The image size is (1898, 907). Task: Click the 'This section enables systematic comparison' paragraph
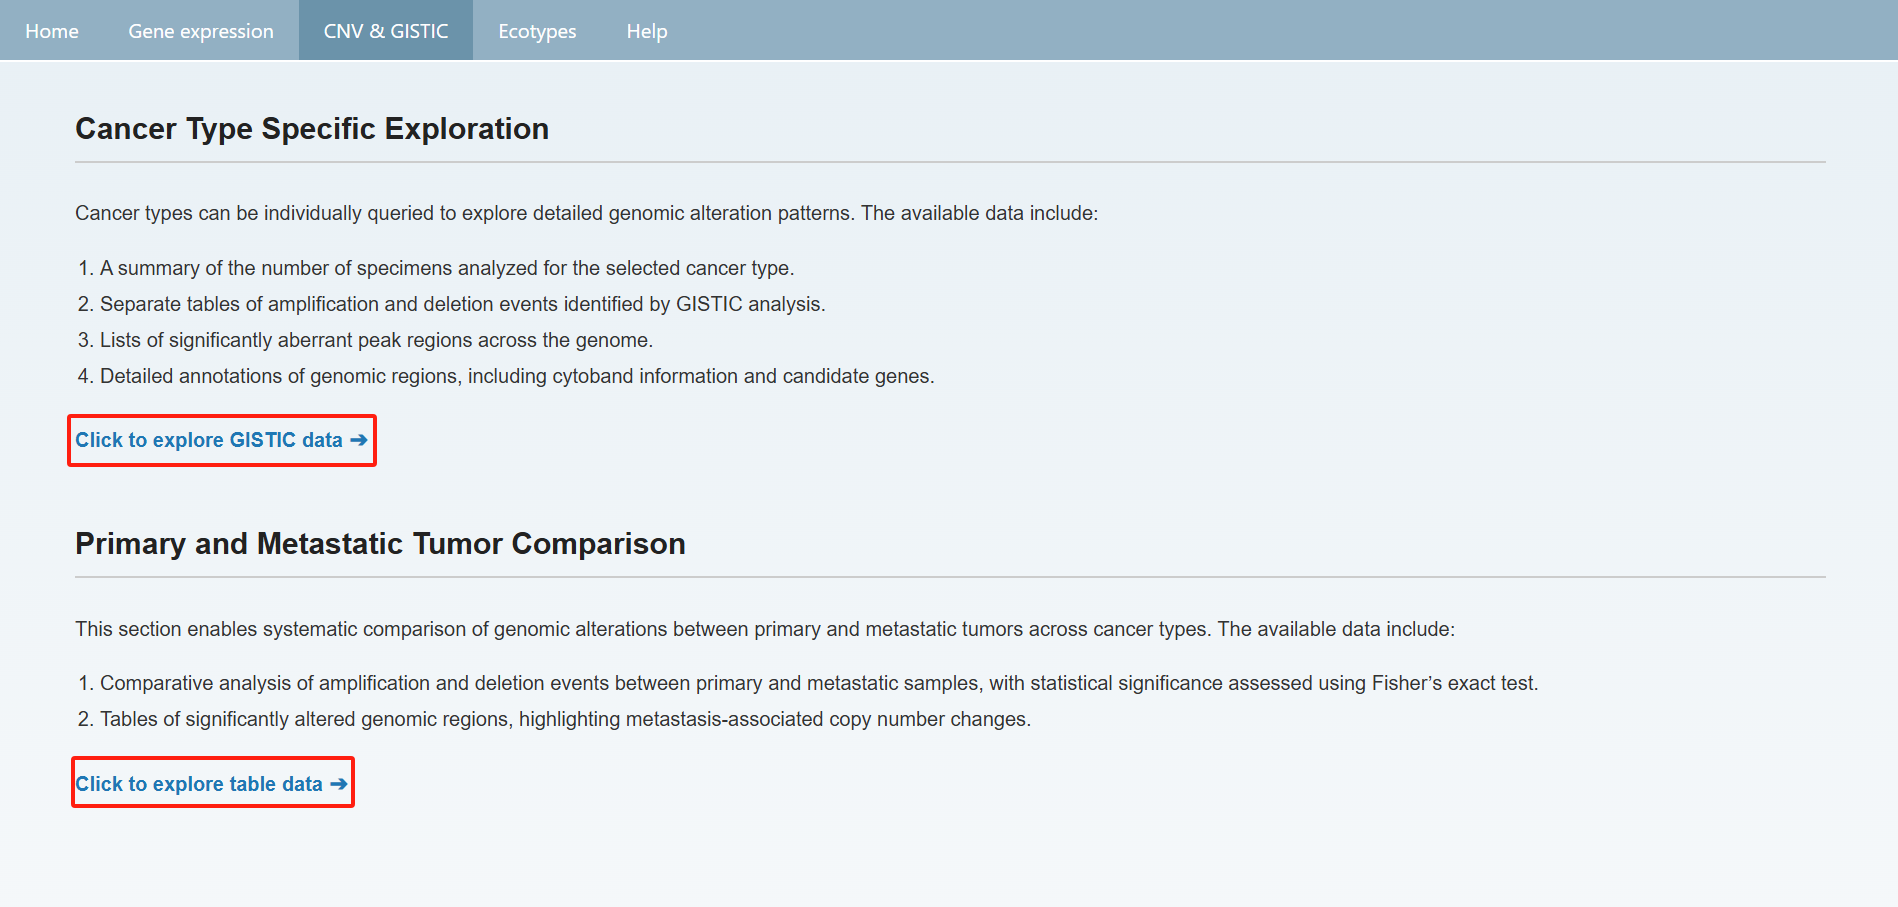[764, 629]
